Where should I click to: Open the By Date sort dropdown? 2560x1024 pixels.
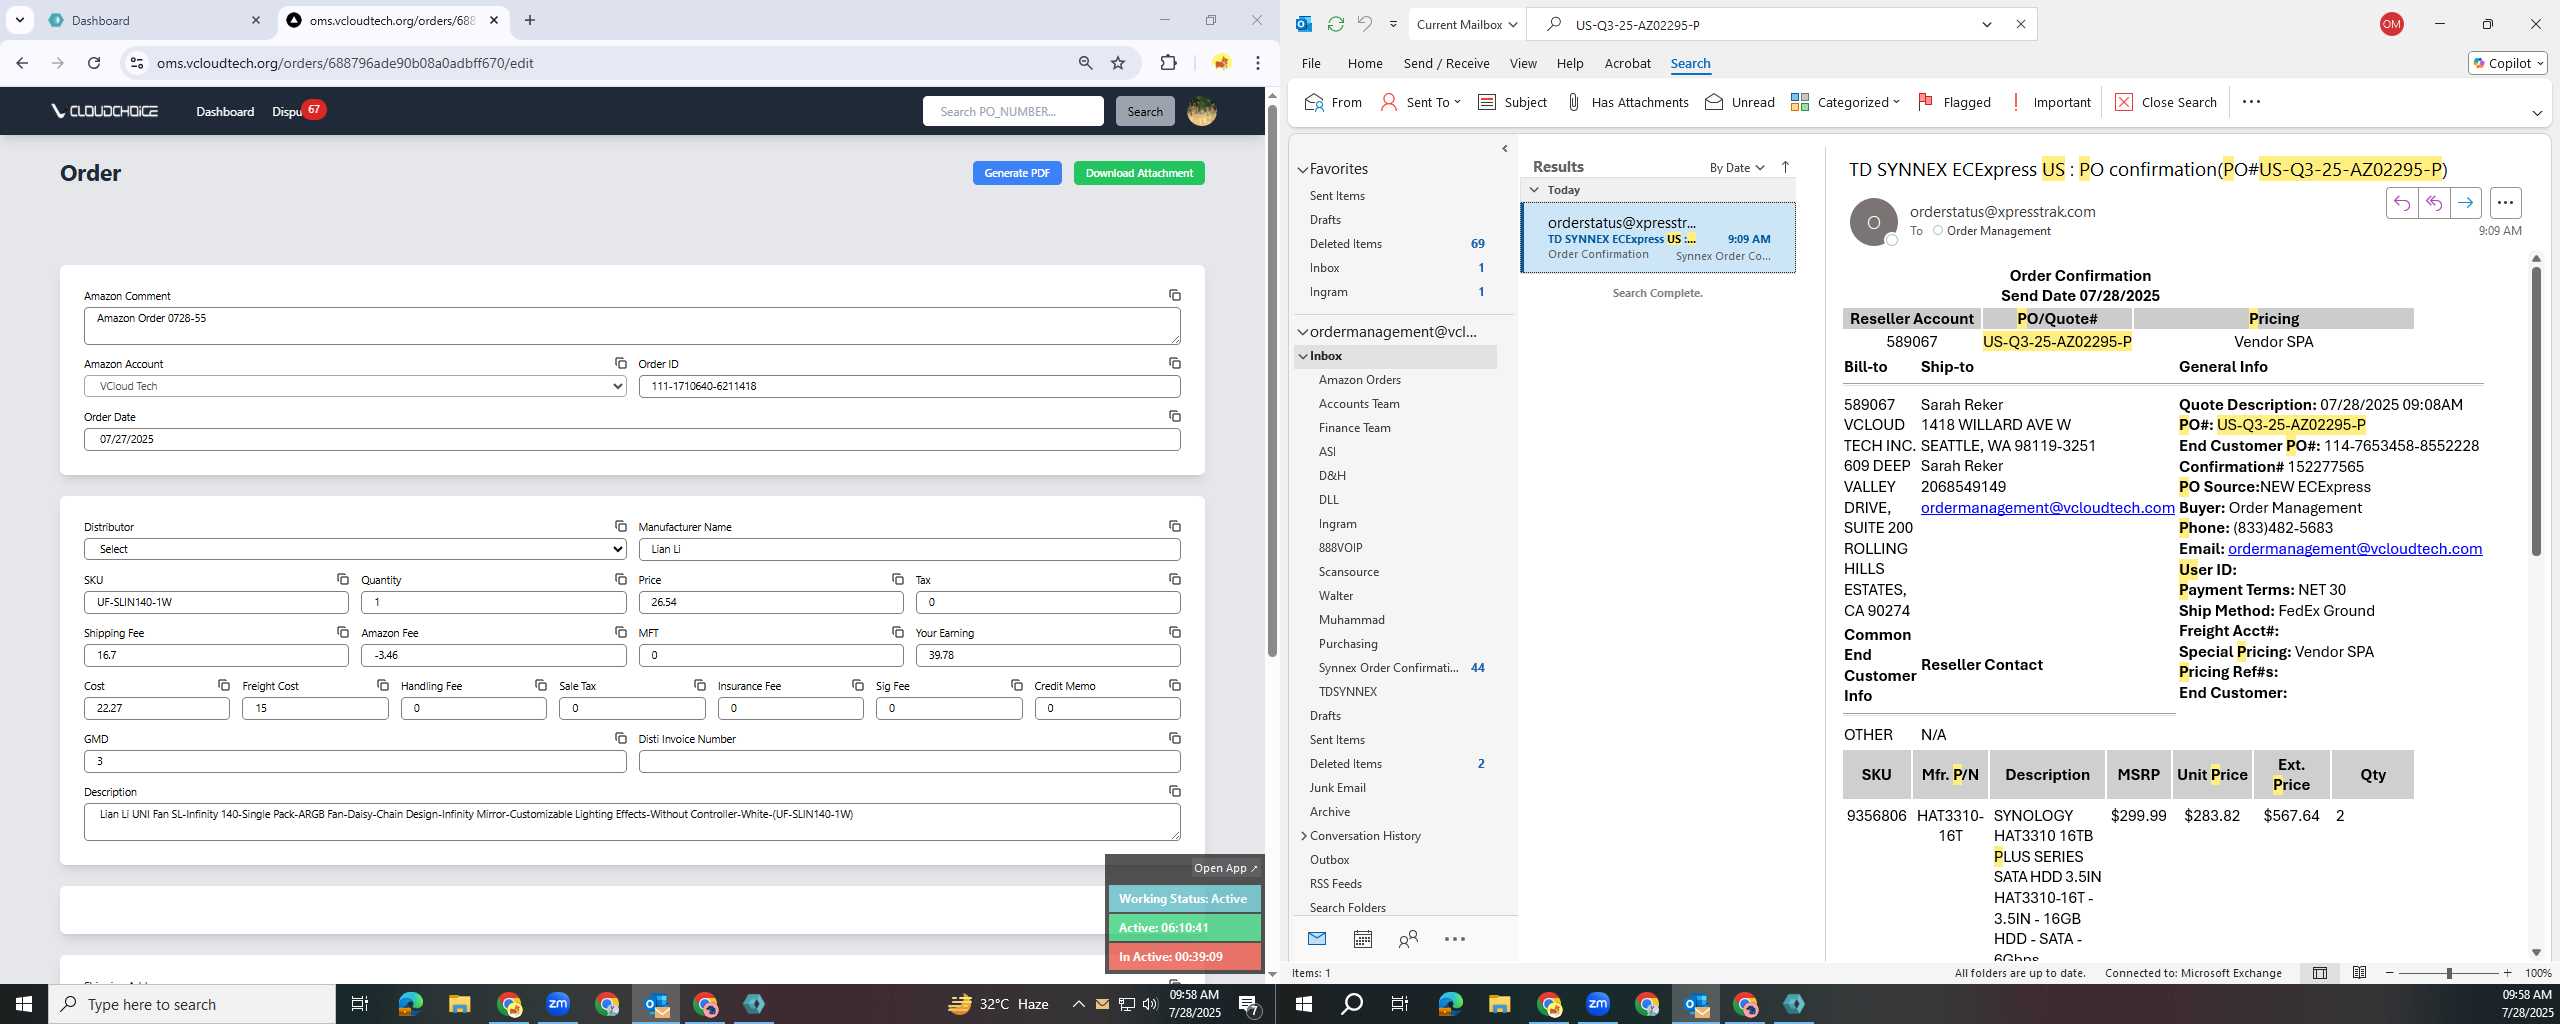[x=1737, y=167]
